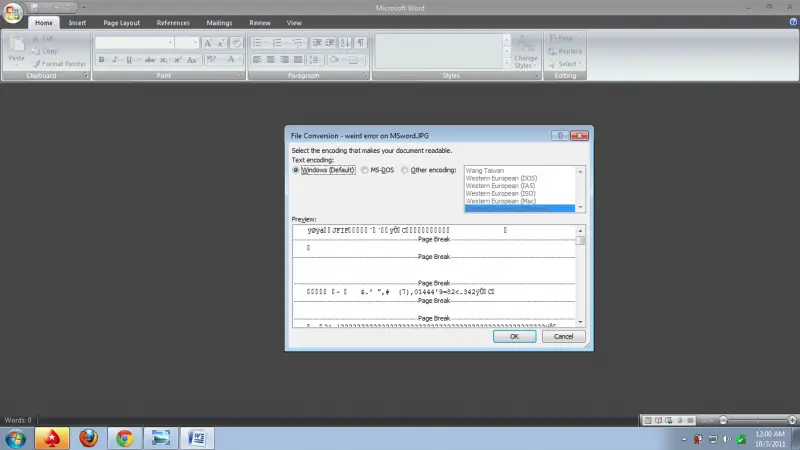This screenshot has width=800, height=450.
Task: Switch to the Insert tab
Action: point(77,23)
